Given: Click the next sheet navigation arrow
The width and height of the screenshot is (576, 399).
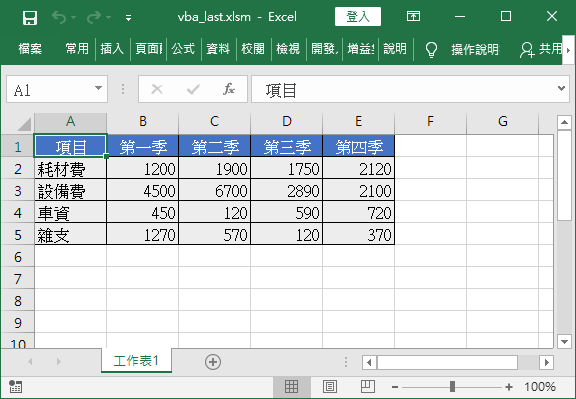Looking at the screenshot, I should [59, 362].
